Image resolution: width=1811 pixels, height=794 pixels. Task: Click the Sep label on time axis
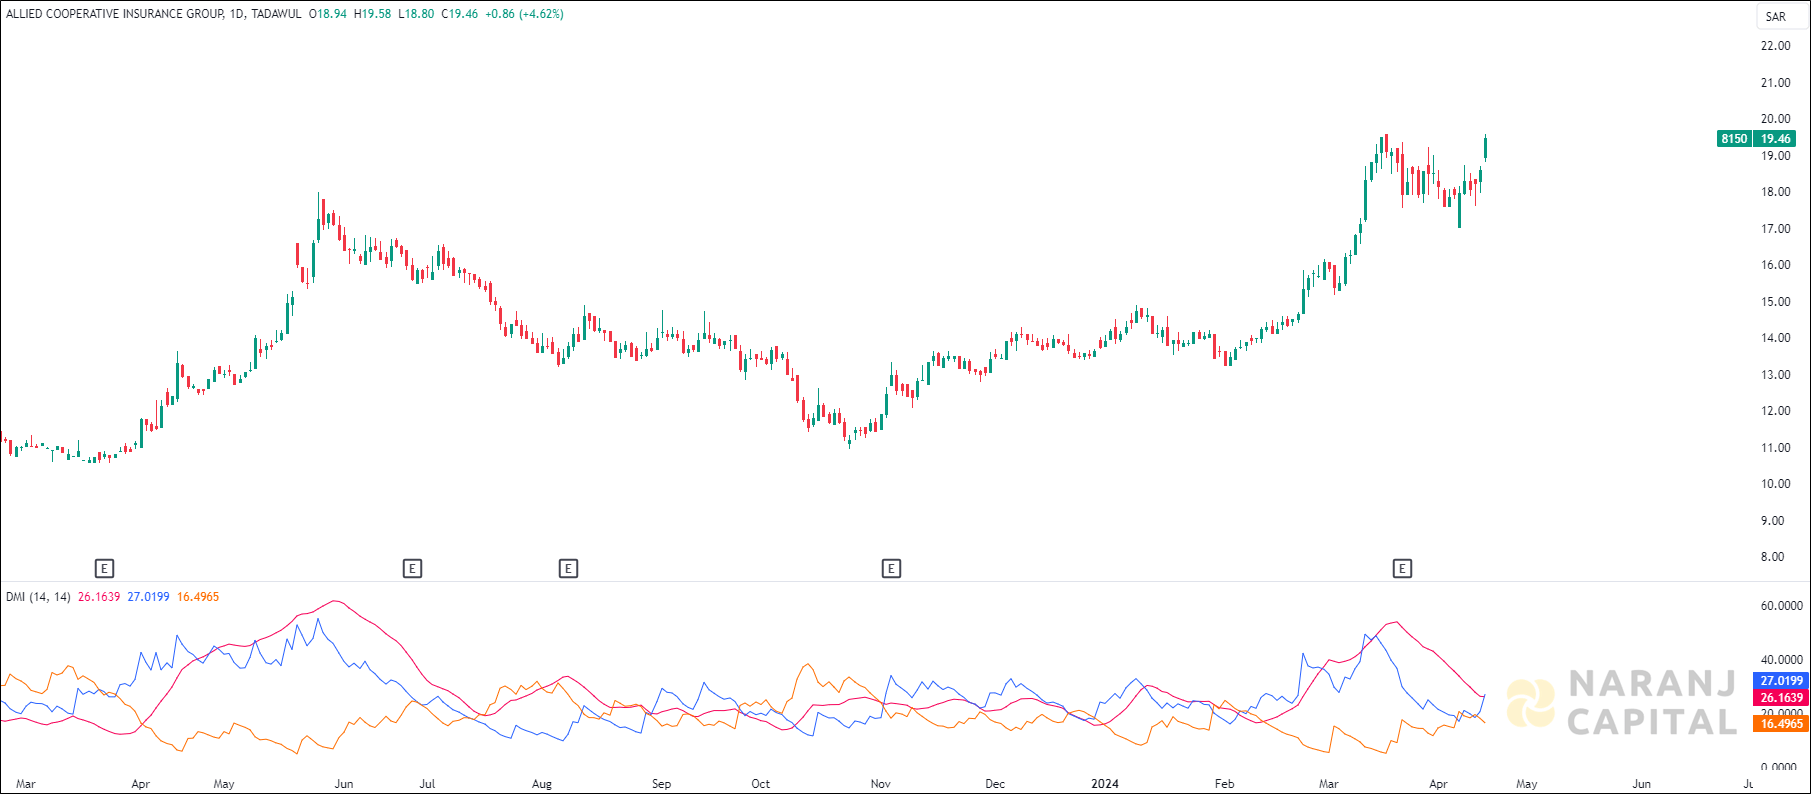coord(662,784)
